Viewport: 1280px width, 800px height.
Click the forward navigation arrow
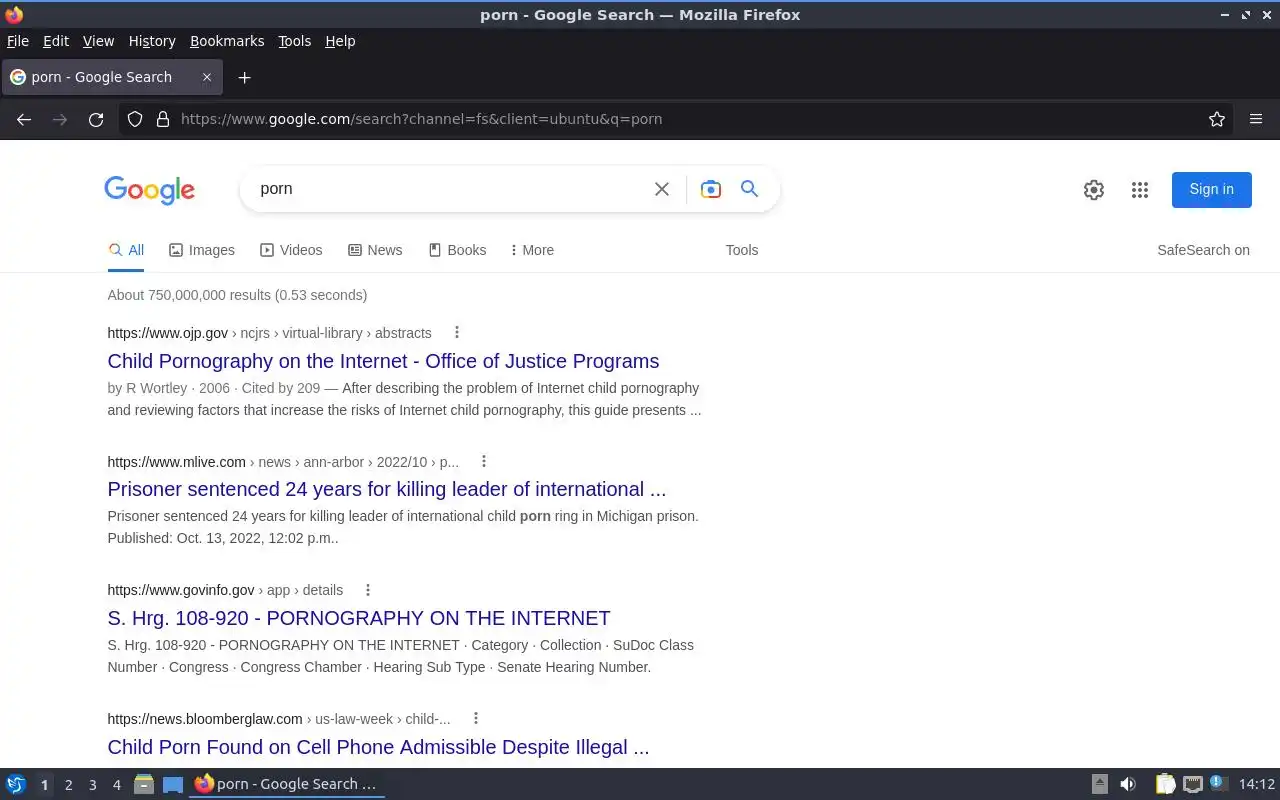[x=60, y=119]
